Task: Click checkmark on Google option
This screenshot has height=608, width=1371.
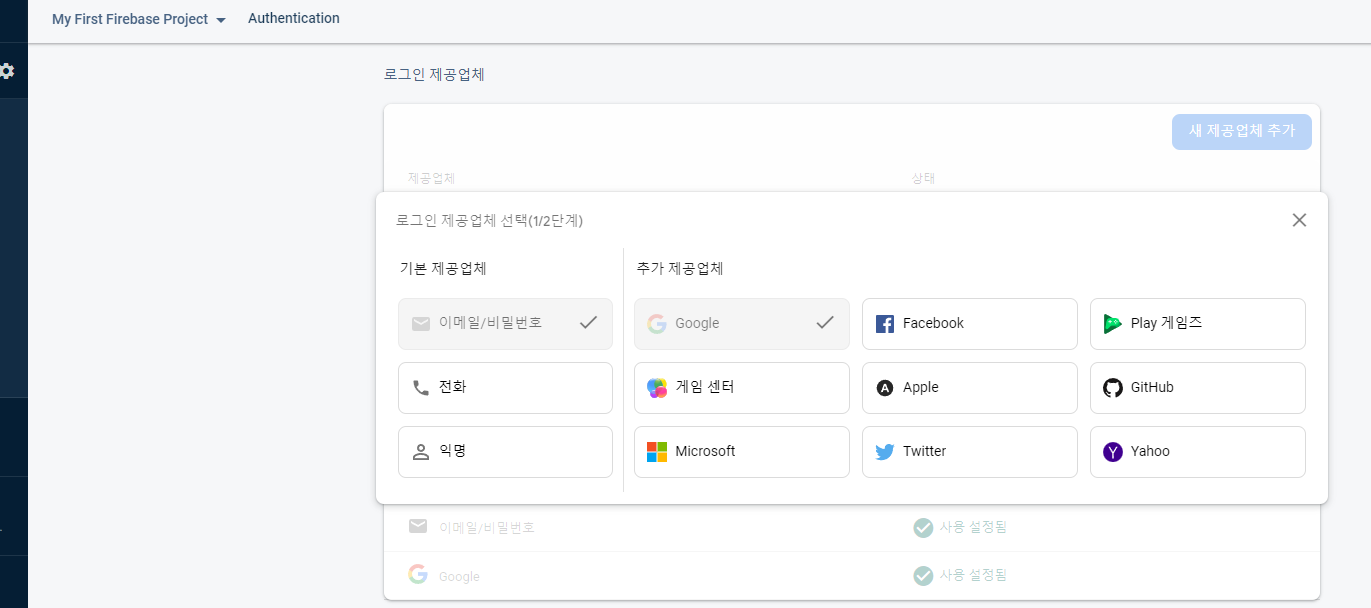Action: click(x=825, y=323)
